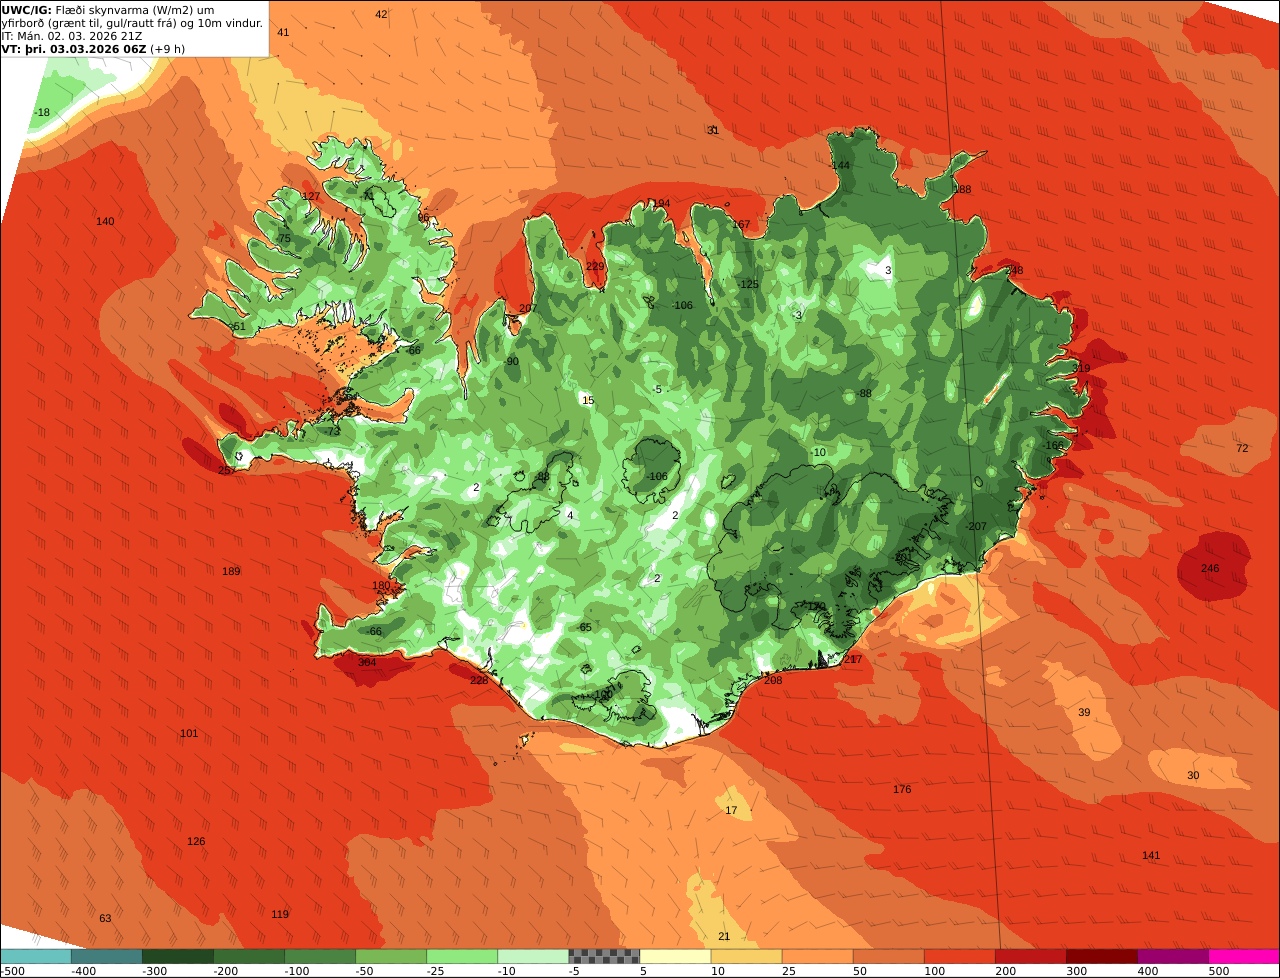Click the pale yellow swatch between 5 and 10
Image resolution: width=1280 pixels, height=978 pixels.
tap(674, 956)
